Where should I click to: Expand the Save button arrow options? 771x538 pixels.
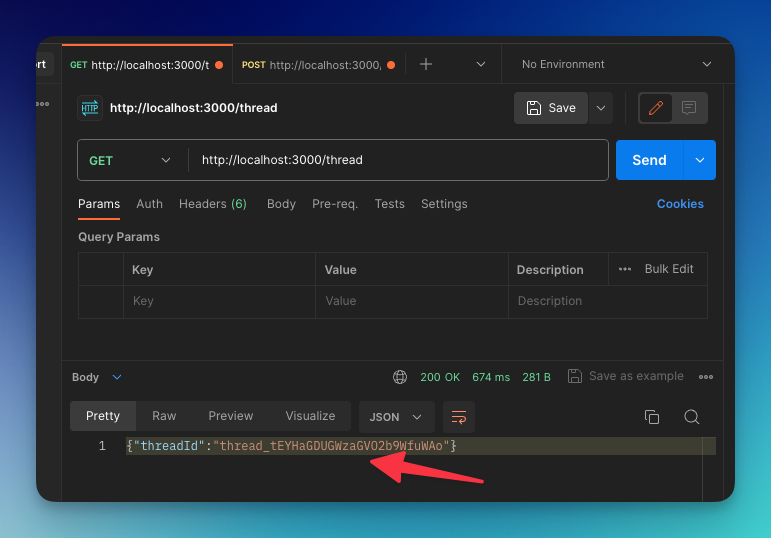(x=601, y=108)
